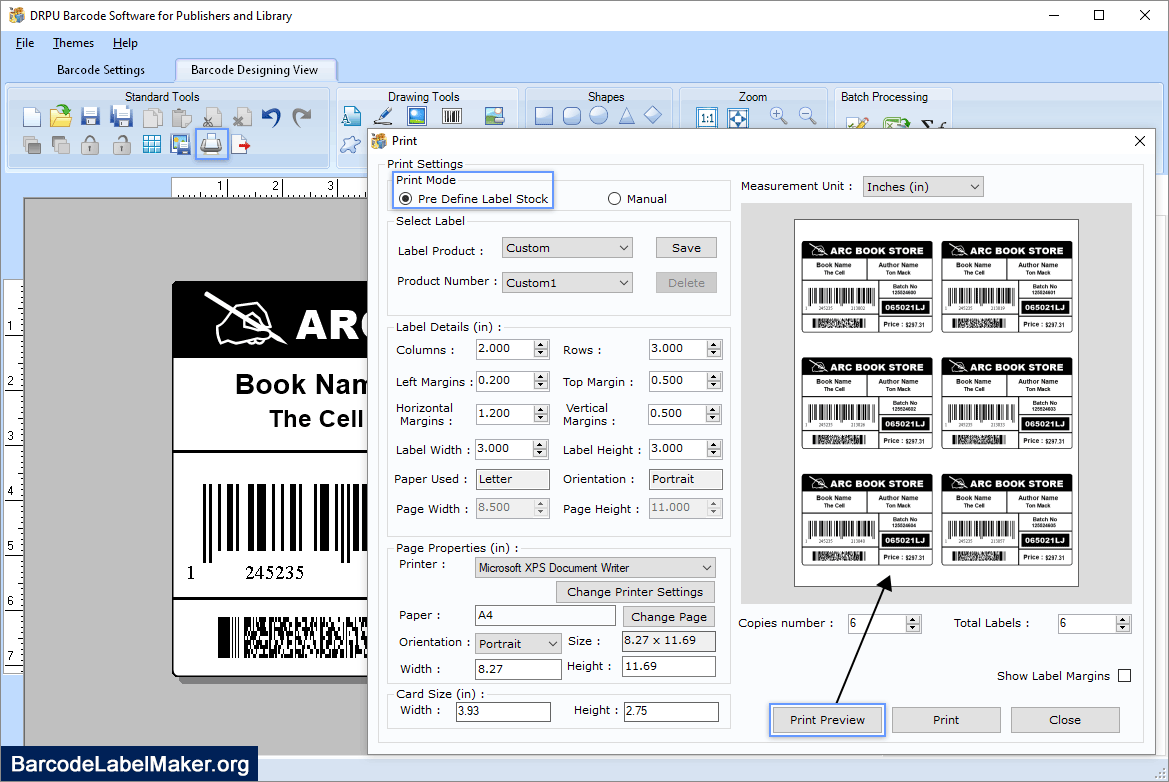
Task: Select the Ellipse shape
Action: click(x=599, y=116)
